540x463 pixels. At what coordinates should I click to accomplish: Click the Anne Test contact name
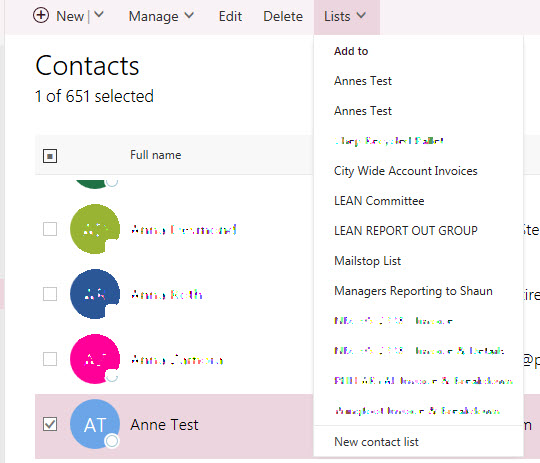tap(164, 424)
